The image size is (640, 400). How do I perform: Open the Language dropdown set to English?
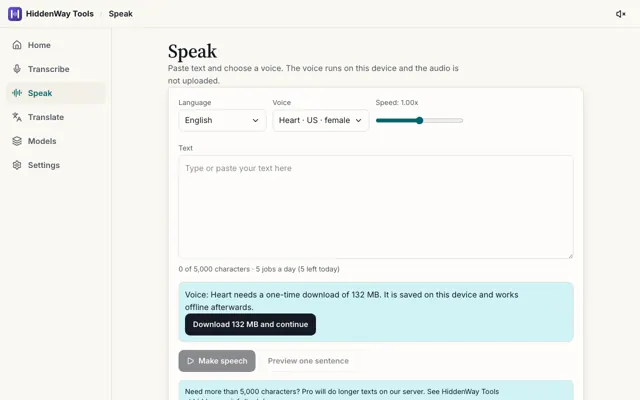point(222,120)
